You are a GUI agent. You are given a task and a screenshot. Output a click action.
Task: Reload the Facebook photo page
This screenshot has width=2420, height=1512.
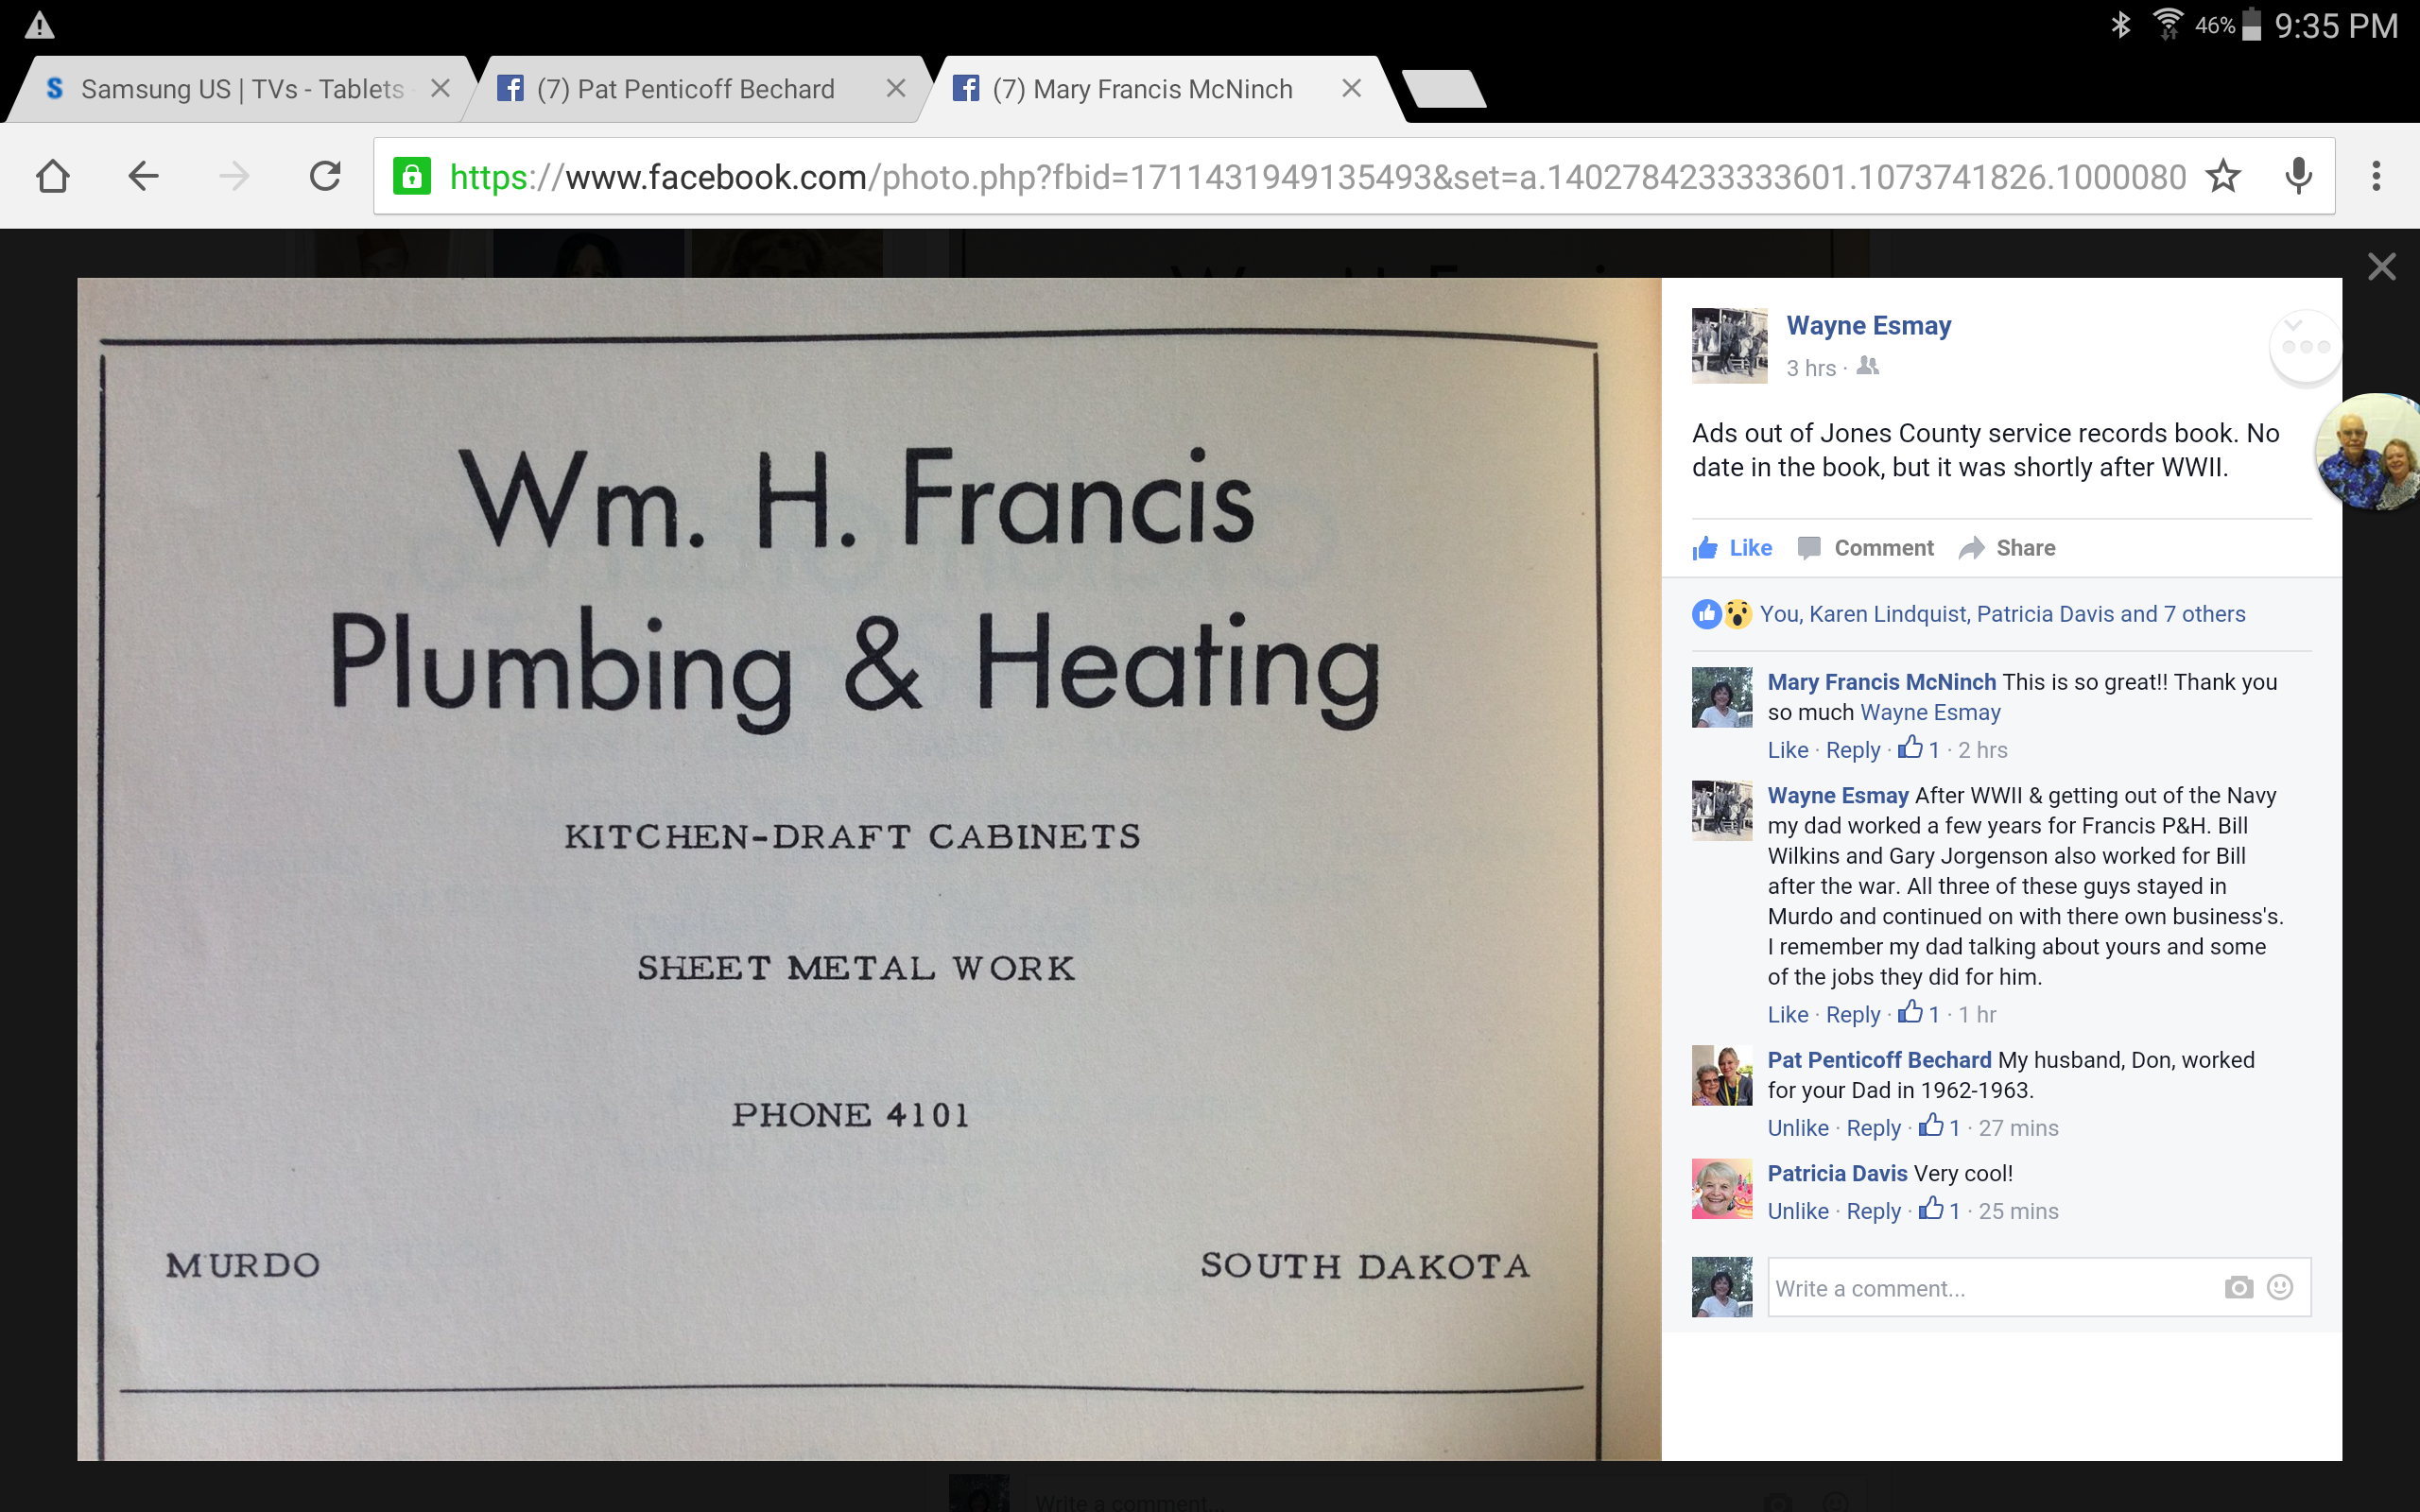click(325, 177)
